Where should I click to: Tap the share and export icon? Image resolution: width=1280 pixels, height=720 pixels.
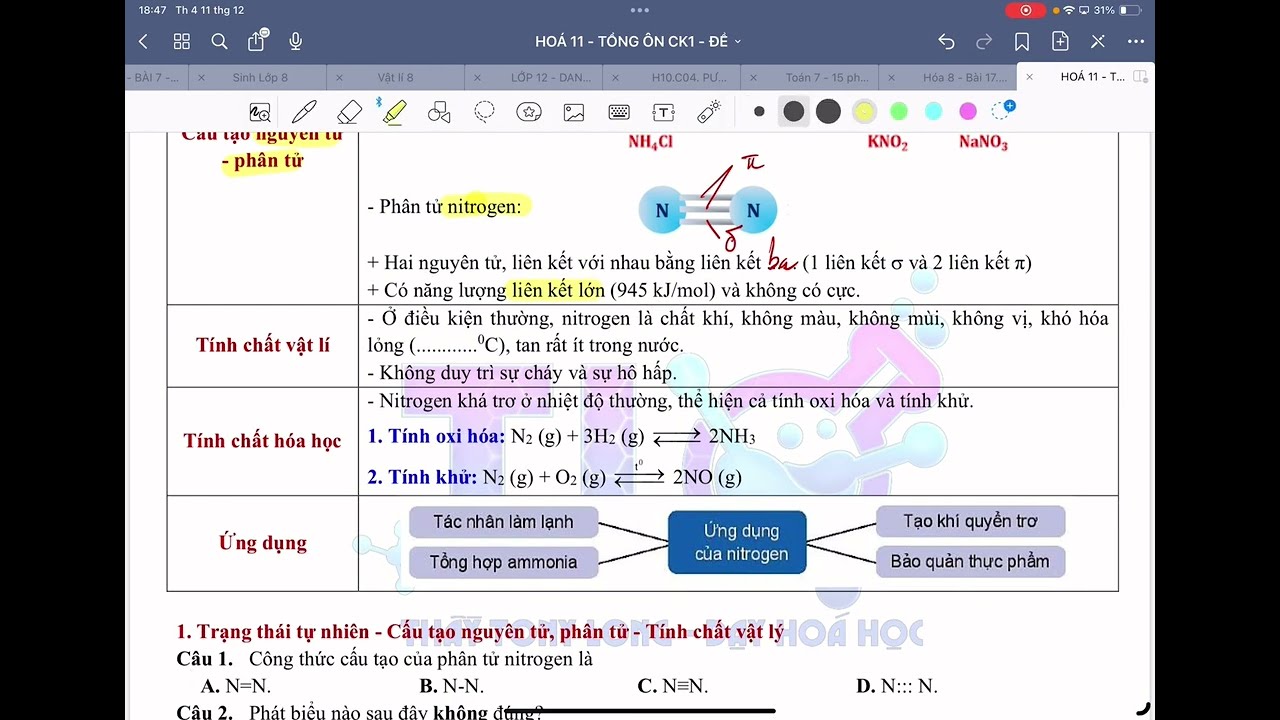point(257,40)
